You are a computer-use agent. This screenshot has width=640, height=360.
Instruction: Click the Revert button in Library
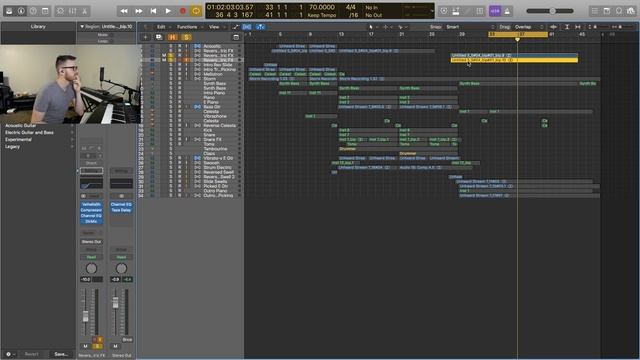(32, 354)
